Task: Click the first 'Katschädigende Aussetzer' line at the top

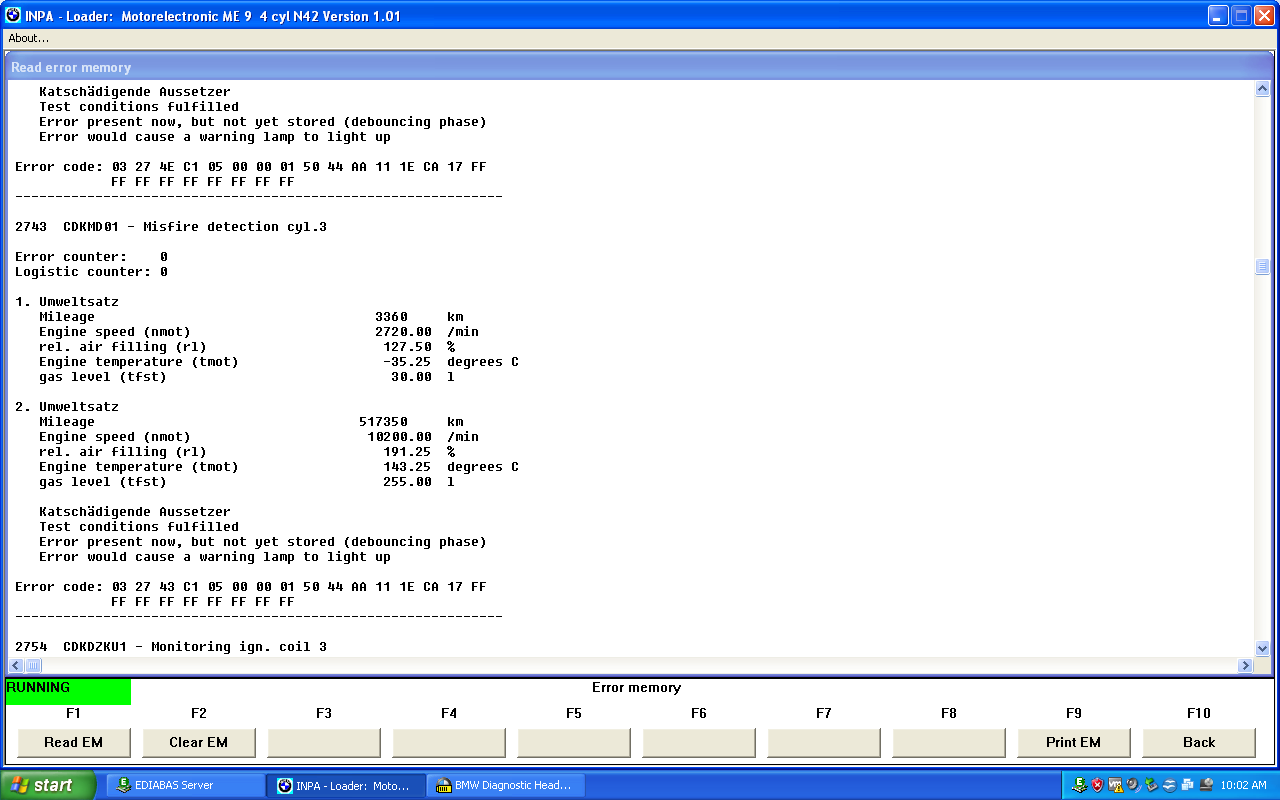Action: [x=135, y=92]
